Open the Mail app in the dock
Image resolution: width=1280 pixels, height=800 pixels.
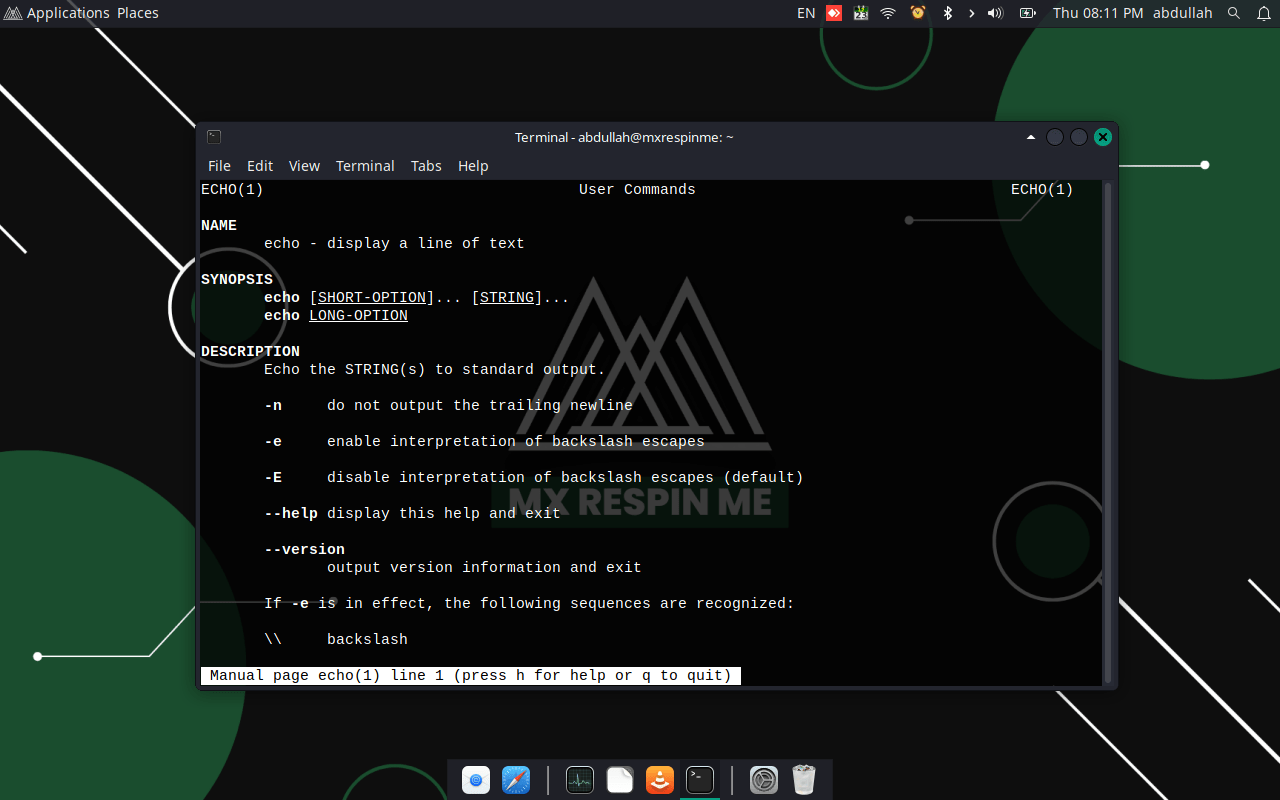pos(476,780)
